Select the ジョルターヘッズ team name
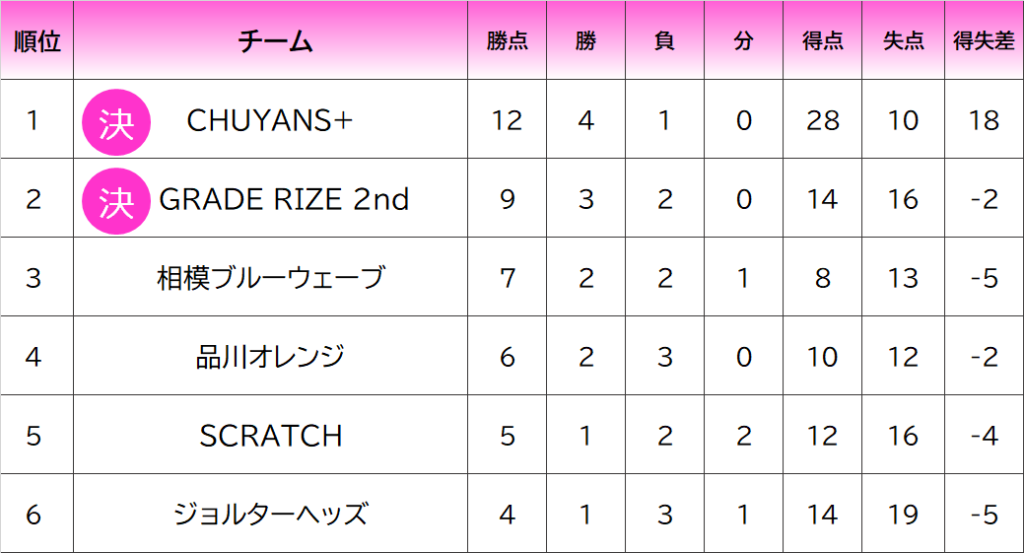 pyautogui.click(x=271, y=514)
